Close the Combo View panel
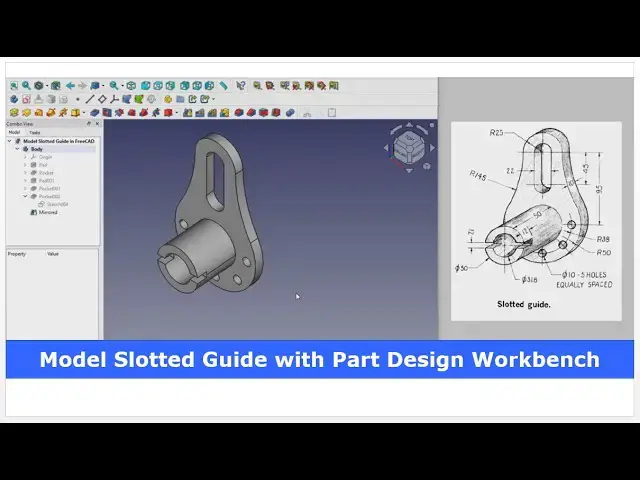Screen dimensions: 640x480 point(97,123)
